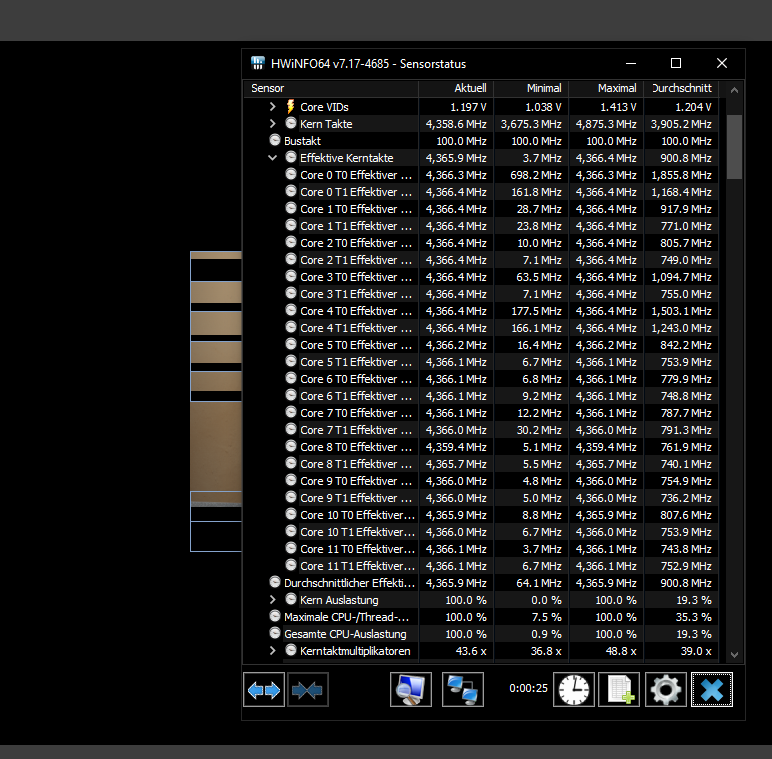772x759 pixels.
Task: Minimize the HWiNFO64 Sensorstatus window
Action: tap(631, 63)
